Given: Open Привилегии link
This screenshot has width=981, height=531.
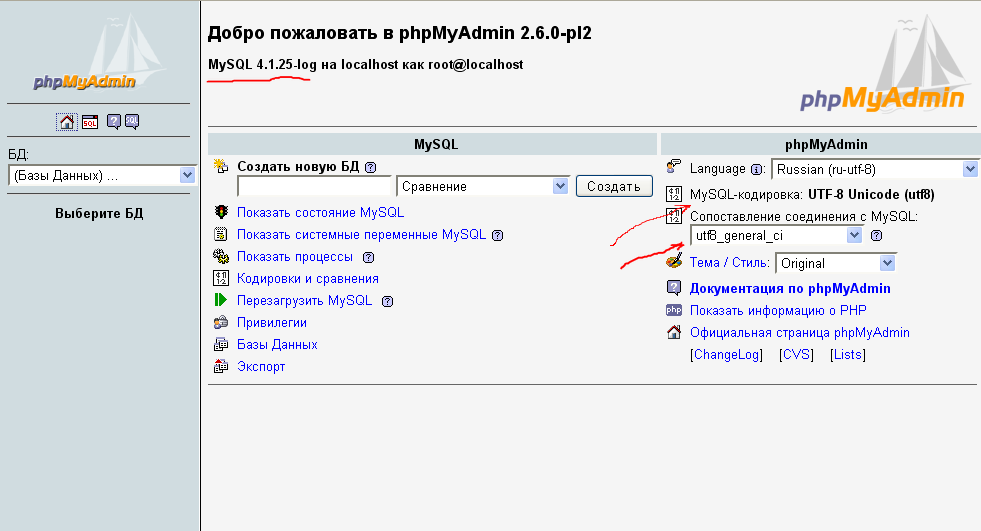Looking at the screenshot, I should pos(272,323).
